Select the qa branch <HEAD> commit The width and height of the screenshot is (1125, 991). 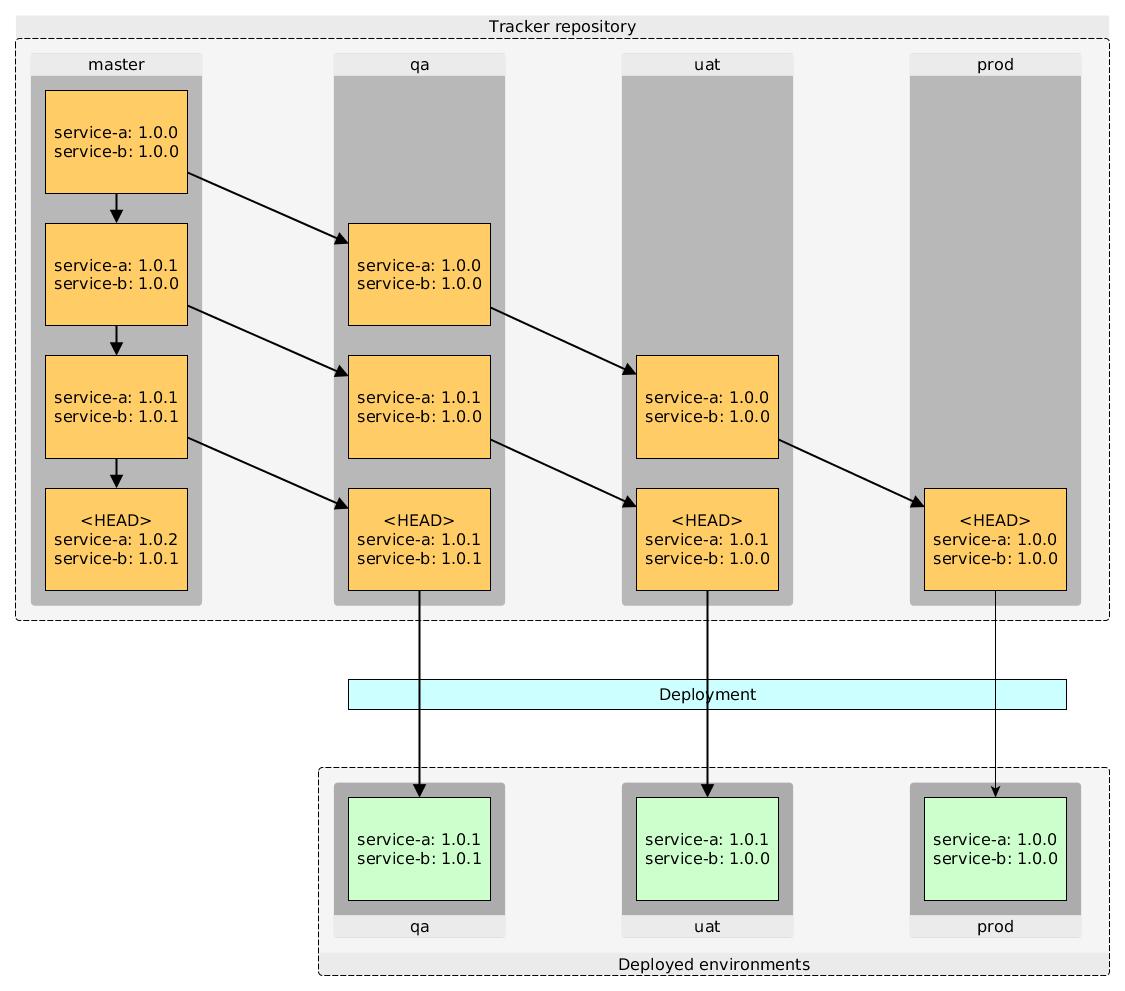click(x=419, y=540)
